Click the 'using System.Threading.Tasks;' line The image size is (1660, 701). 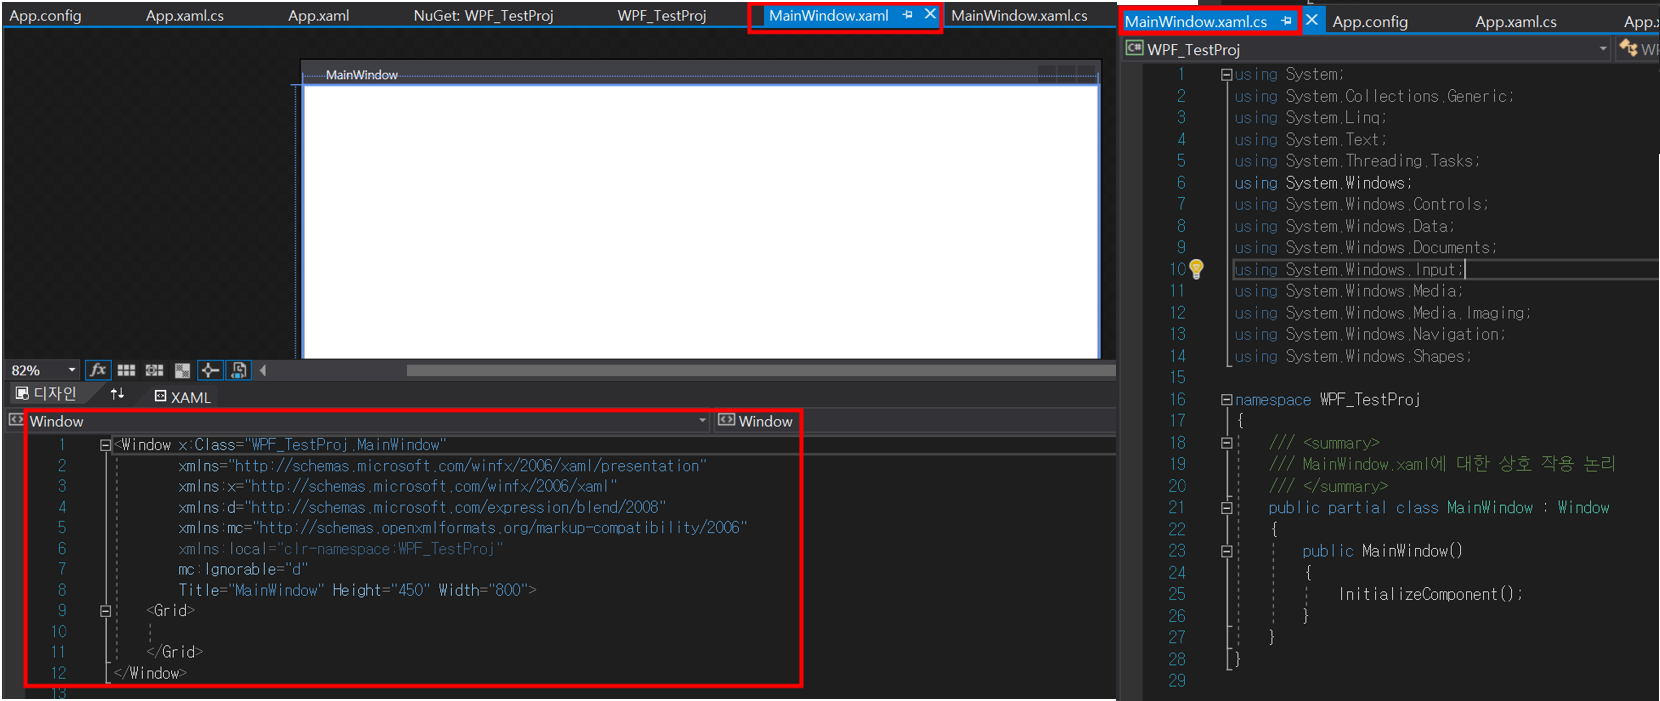point(1357,161)
